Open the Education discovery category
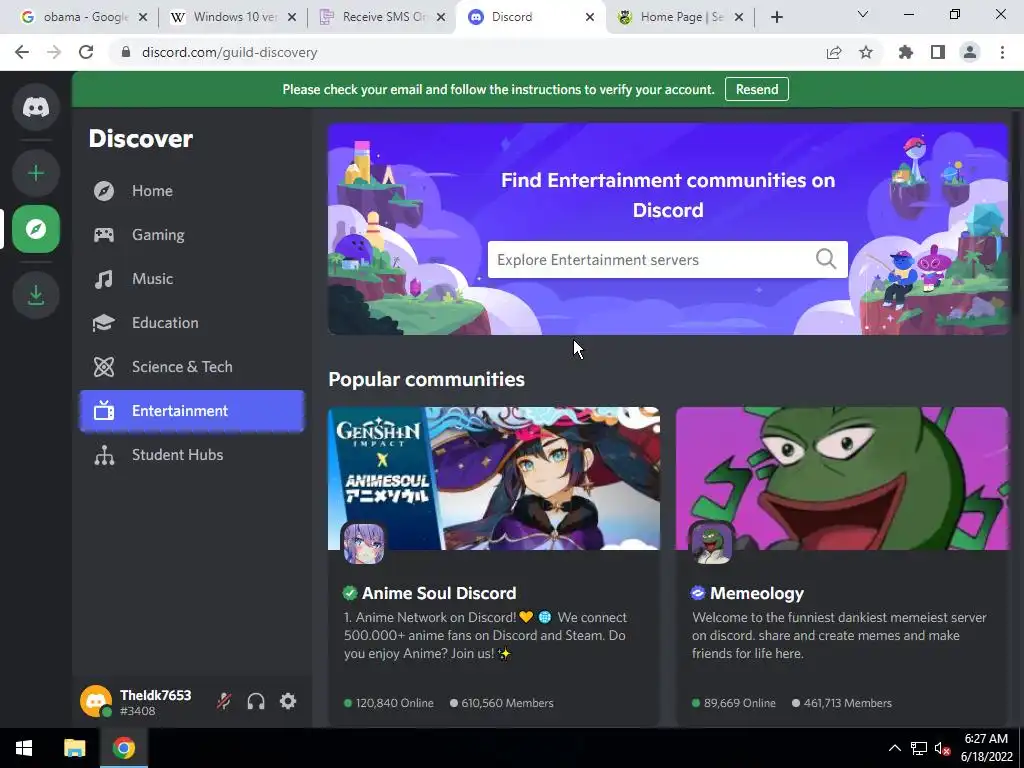The image size is (1024, 768). tap(192, 323)
